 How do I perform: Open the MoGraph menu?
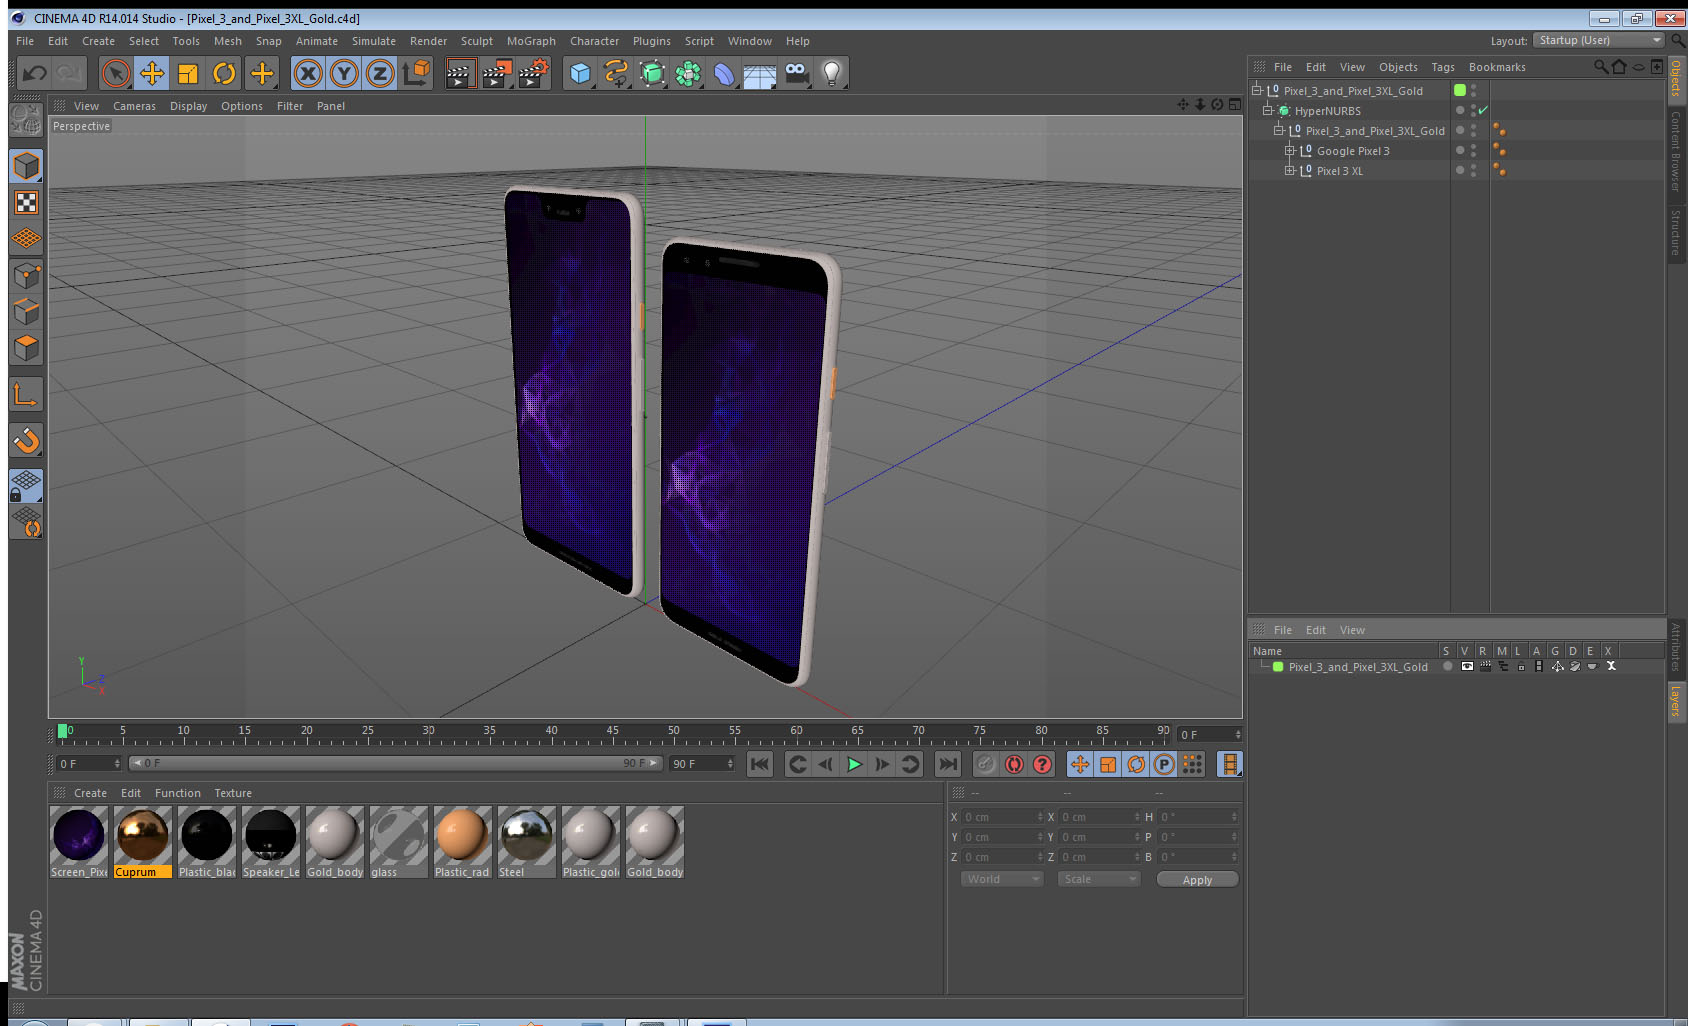(x=531, y=41)
